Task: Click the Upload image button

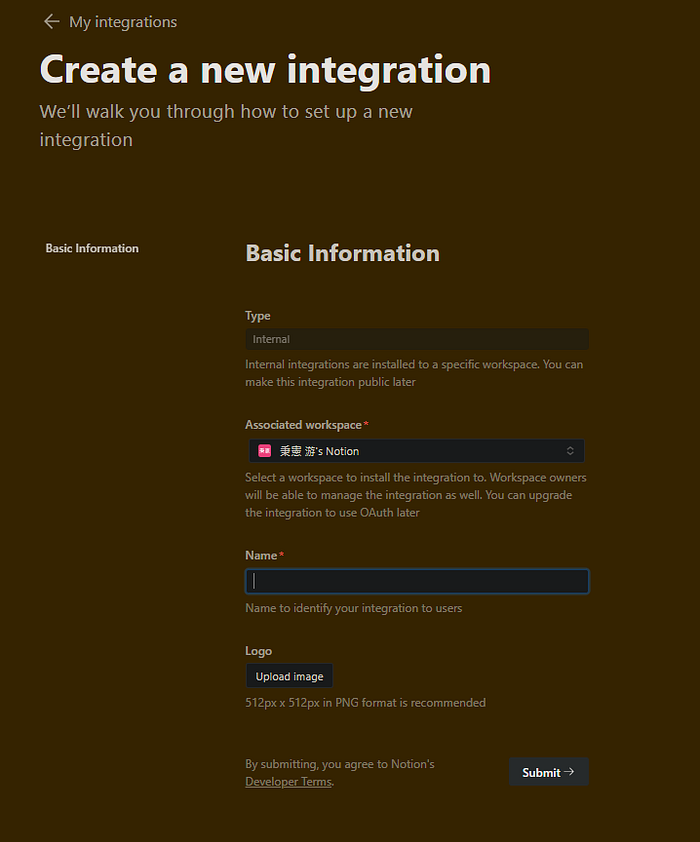Action: (x=289, y=675)
